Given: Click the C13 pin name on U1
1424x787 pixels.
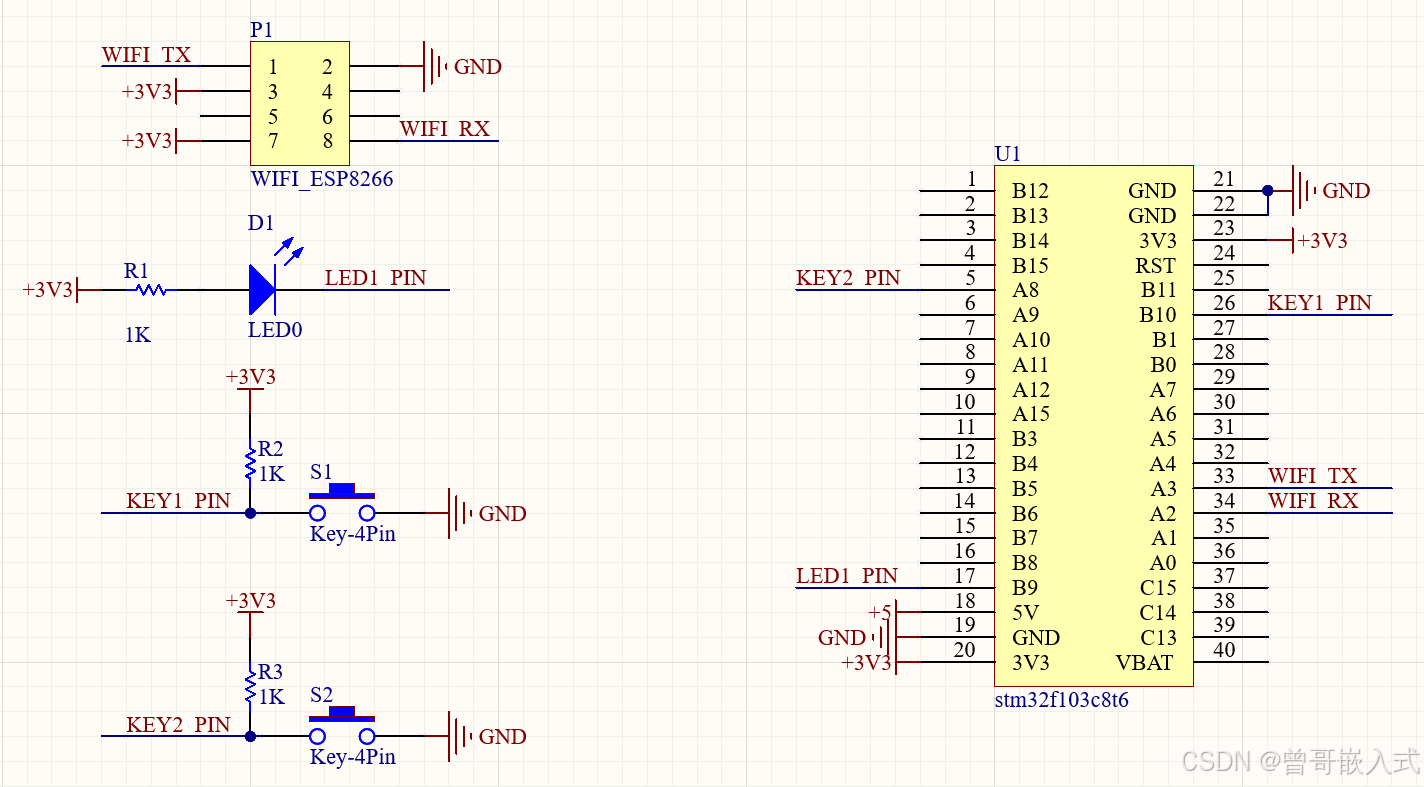Looking at the screenshot, I should [x=1158, y=638].
